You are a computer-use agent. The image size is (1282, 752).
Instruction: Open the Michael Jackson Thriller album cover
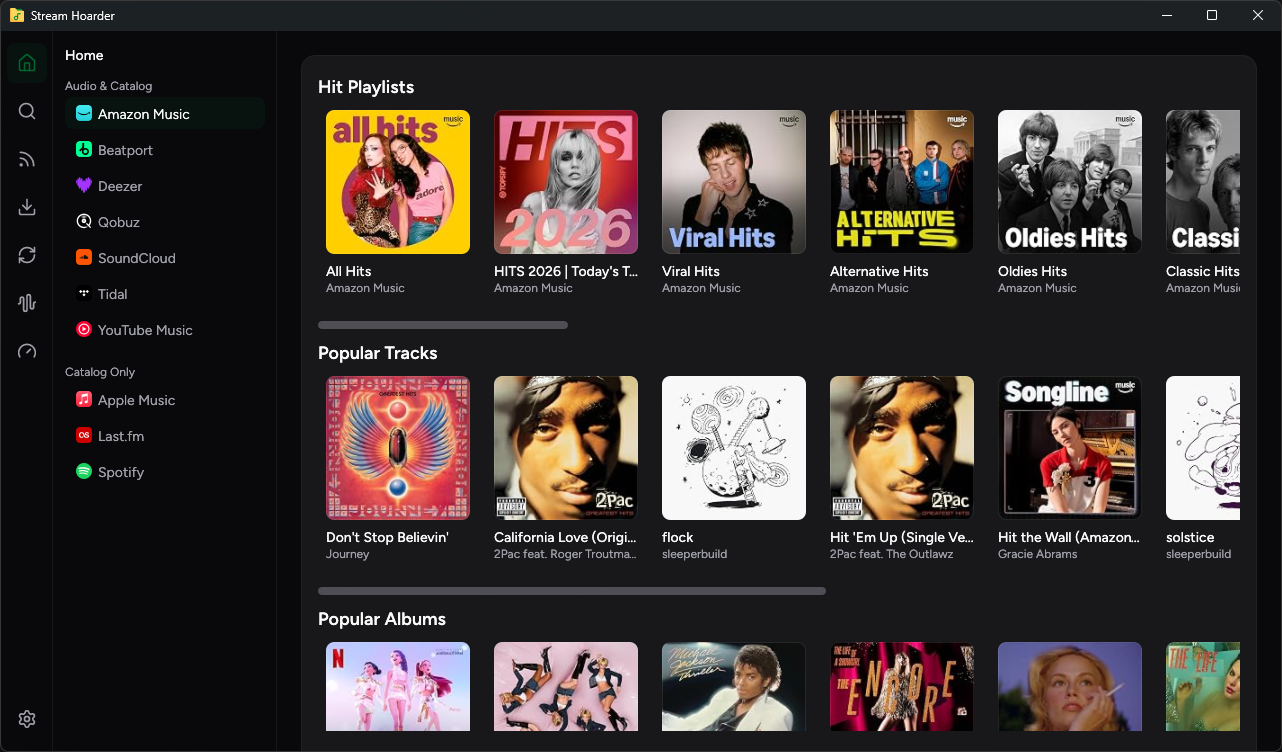coord(734,686)
